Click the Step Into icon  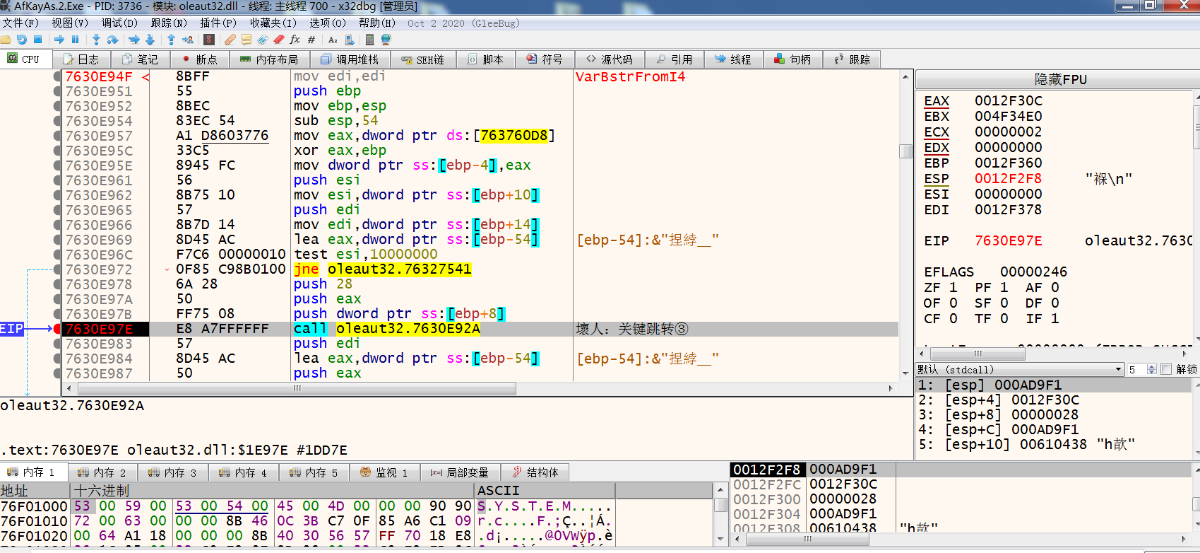96,40
